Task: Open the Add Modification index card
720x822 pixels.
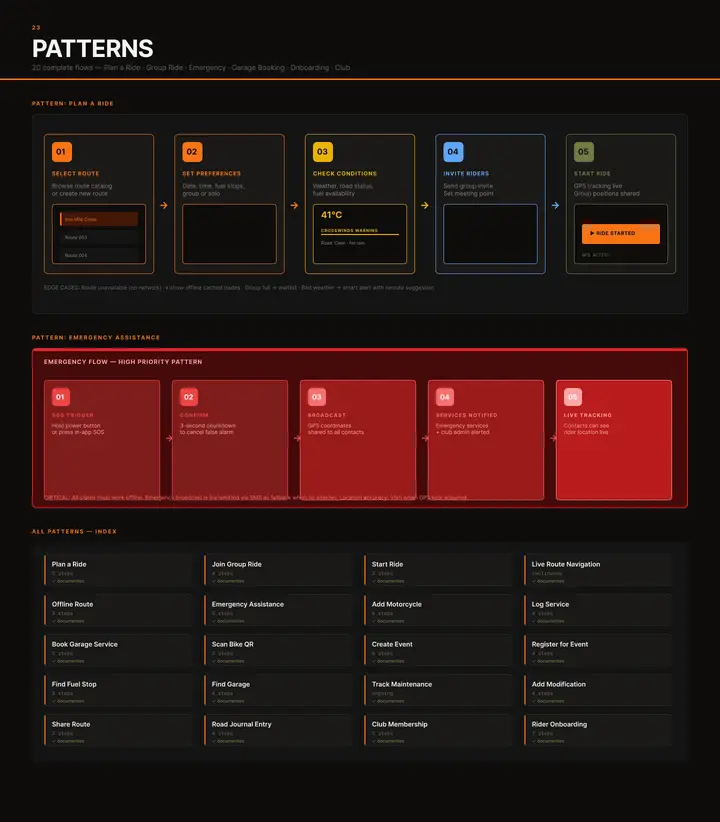Action: point(598,690)
